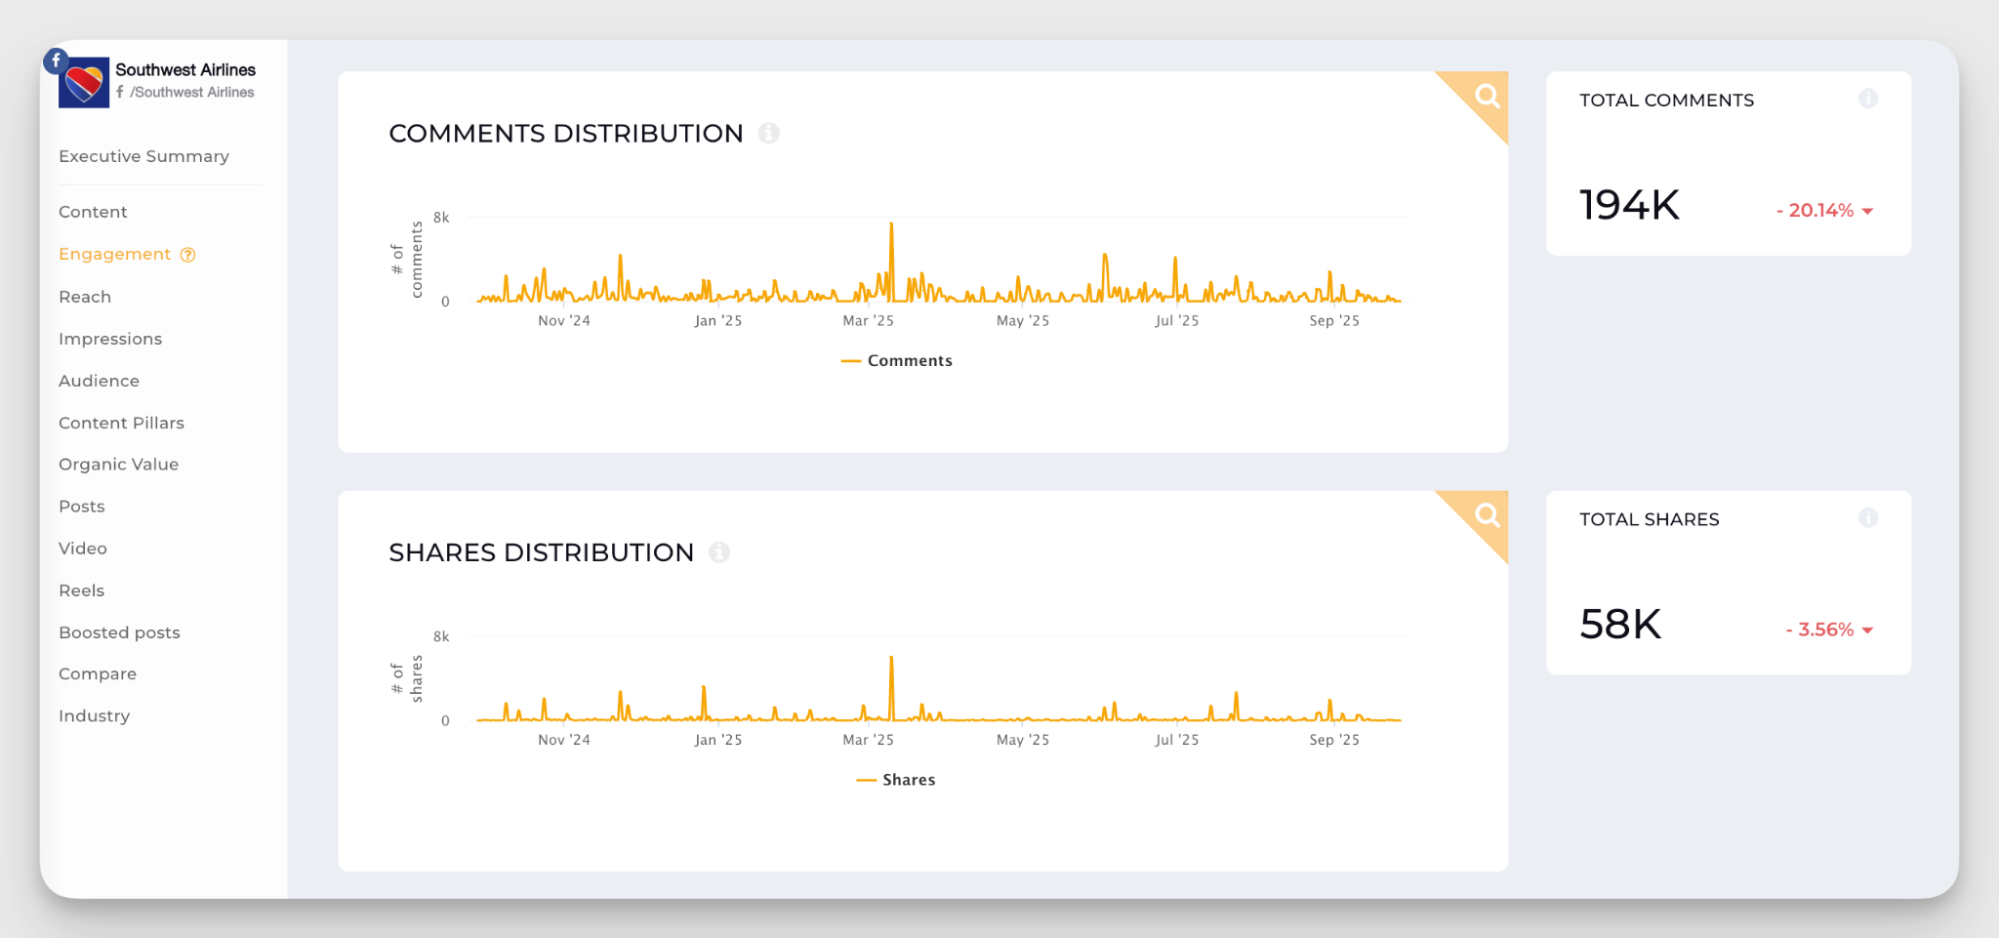1999x939 pixels.
Task: Click the tallest Mar '25 comments spike
Action: pyautogui.click(x=891, y=226)
